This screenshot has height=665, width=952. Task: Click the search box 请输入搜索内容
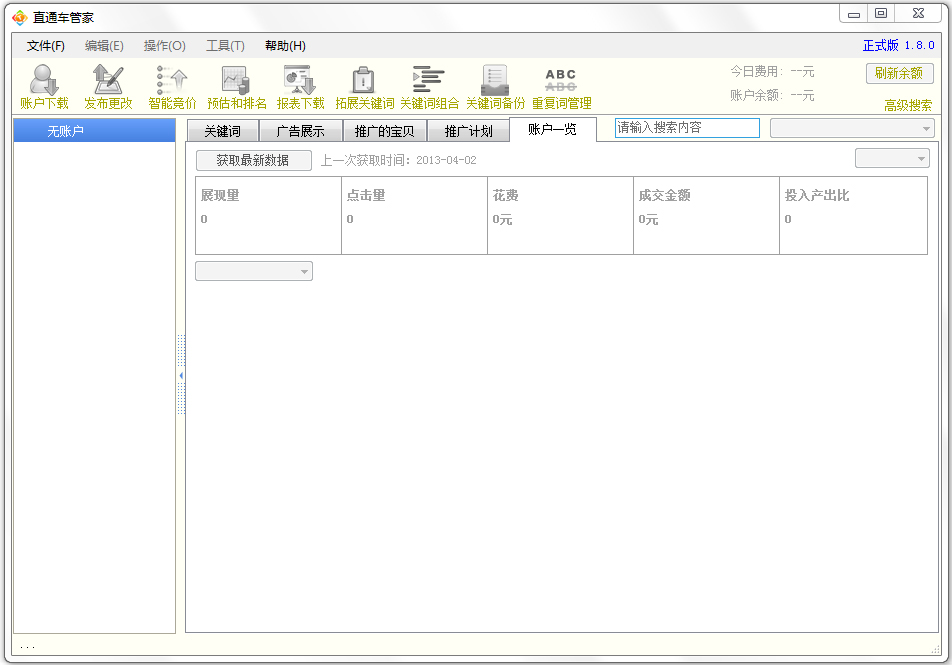coord(687,128)
